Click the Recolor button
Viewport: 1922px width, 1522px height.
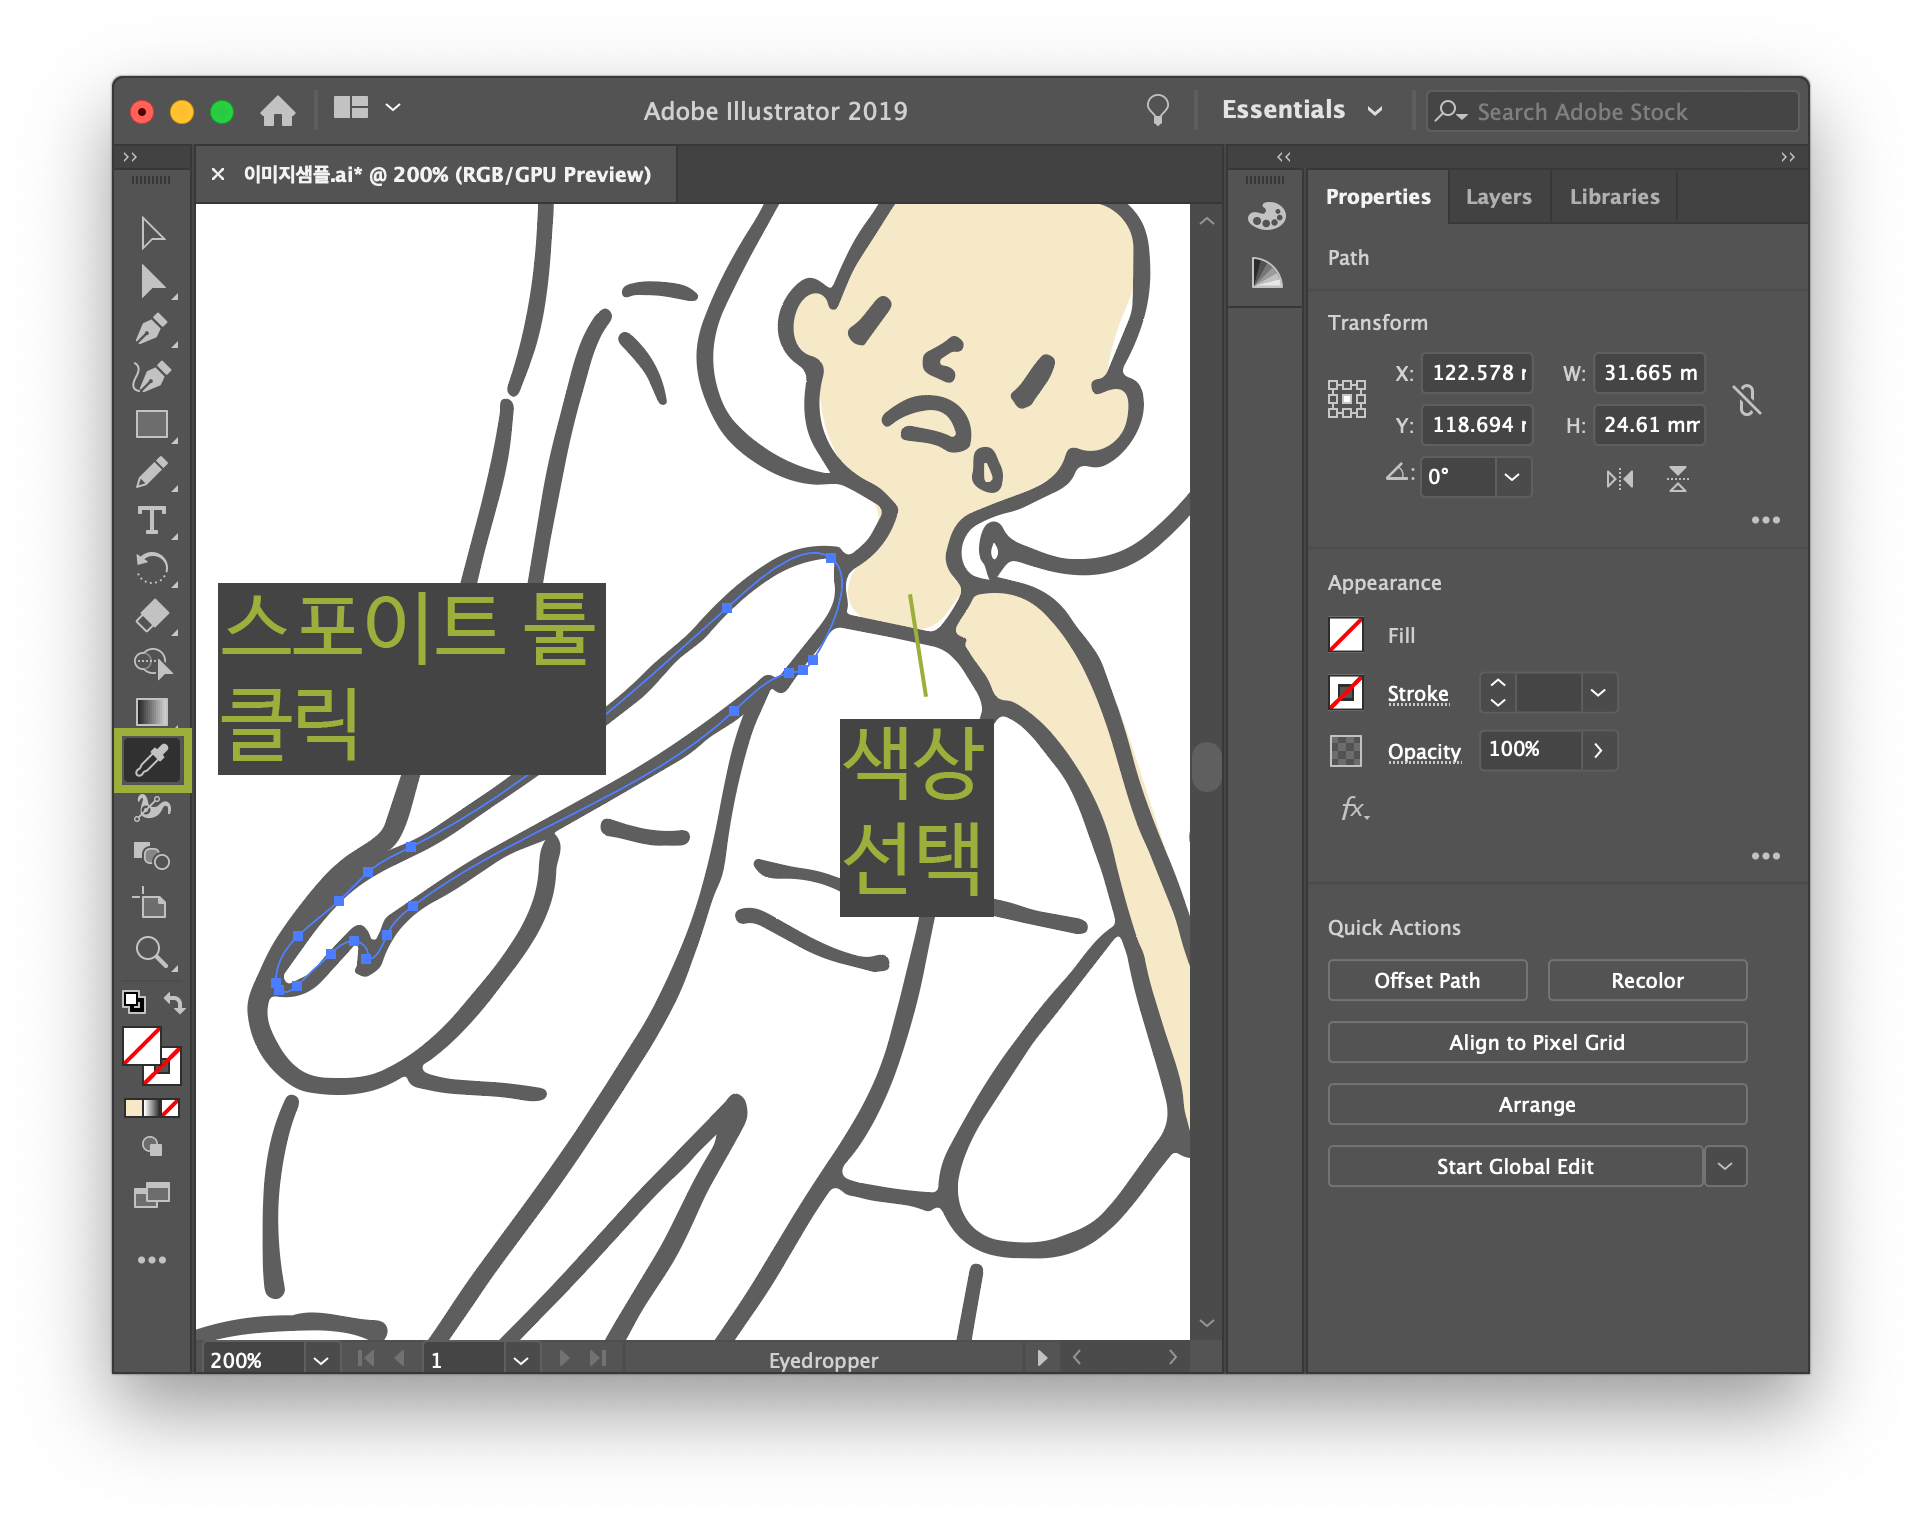[1646, 980]
